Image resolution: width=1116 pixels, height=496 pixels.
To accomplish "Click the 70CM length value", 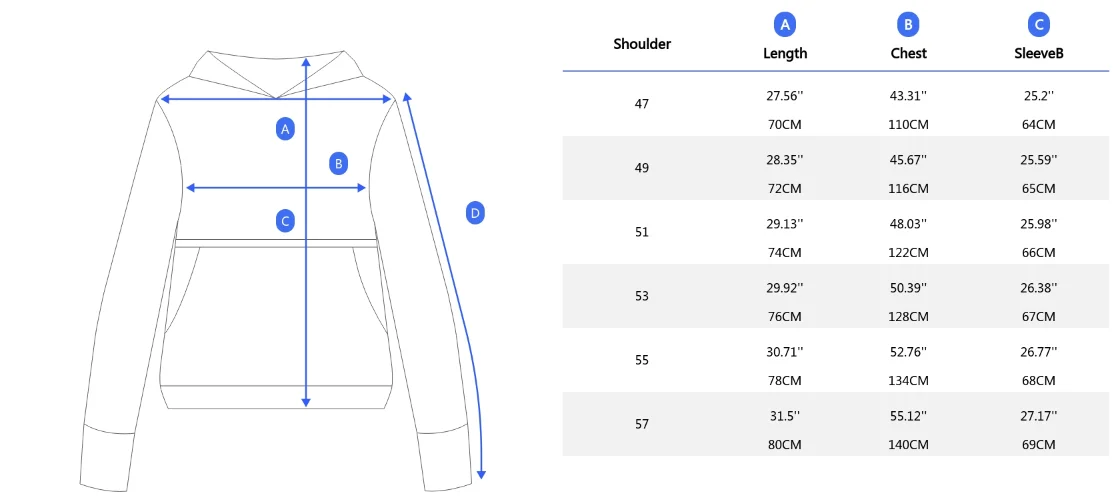I will pyautogui.click(x=785, y=125).
